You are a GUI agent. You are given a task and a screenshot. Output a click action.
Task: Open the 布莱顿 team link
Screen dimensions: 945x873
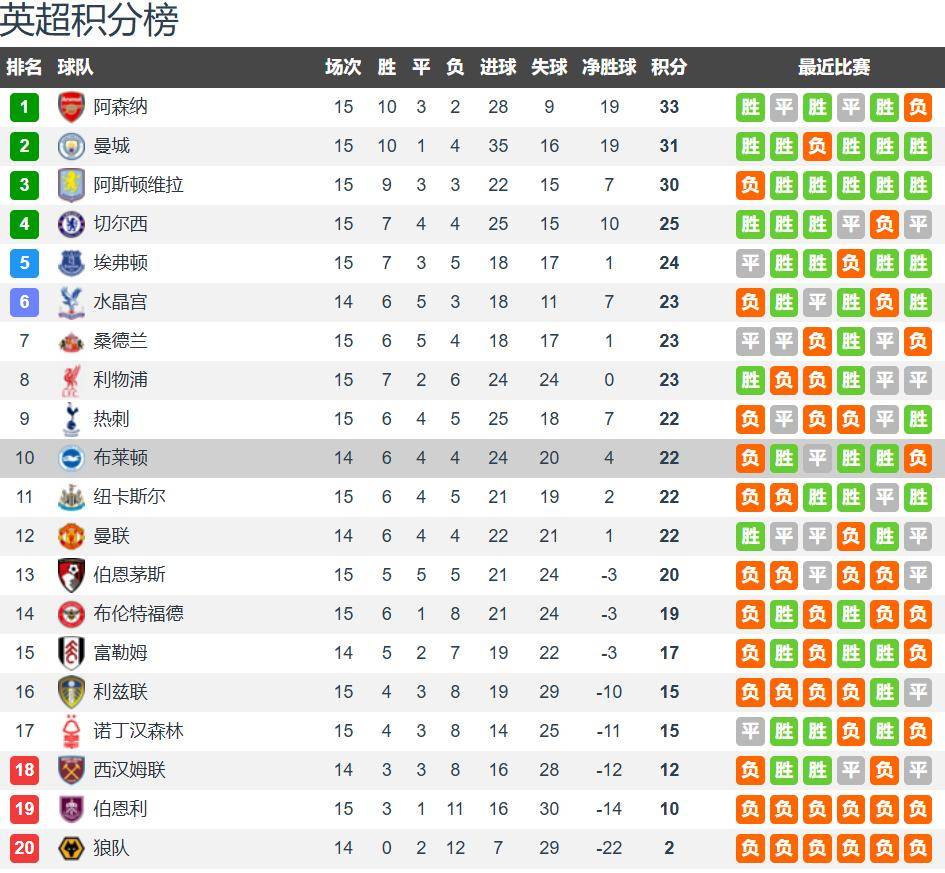(121, 458)
